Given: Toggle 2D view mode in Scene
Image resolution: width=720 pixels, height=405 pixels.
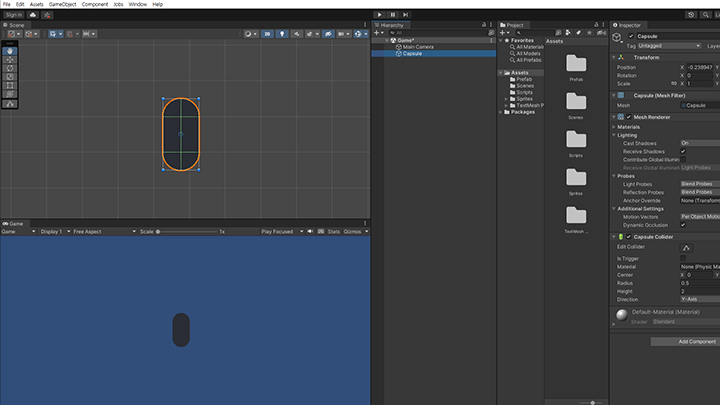Looking at the screenshot, I should 268,34.
